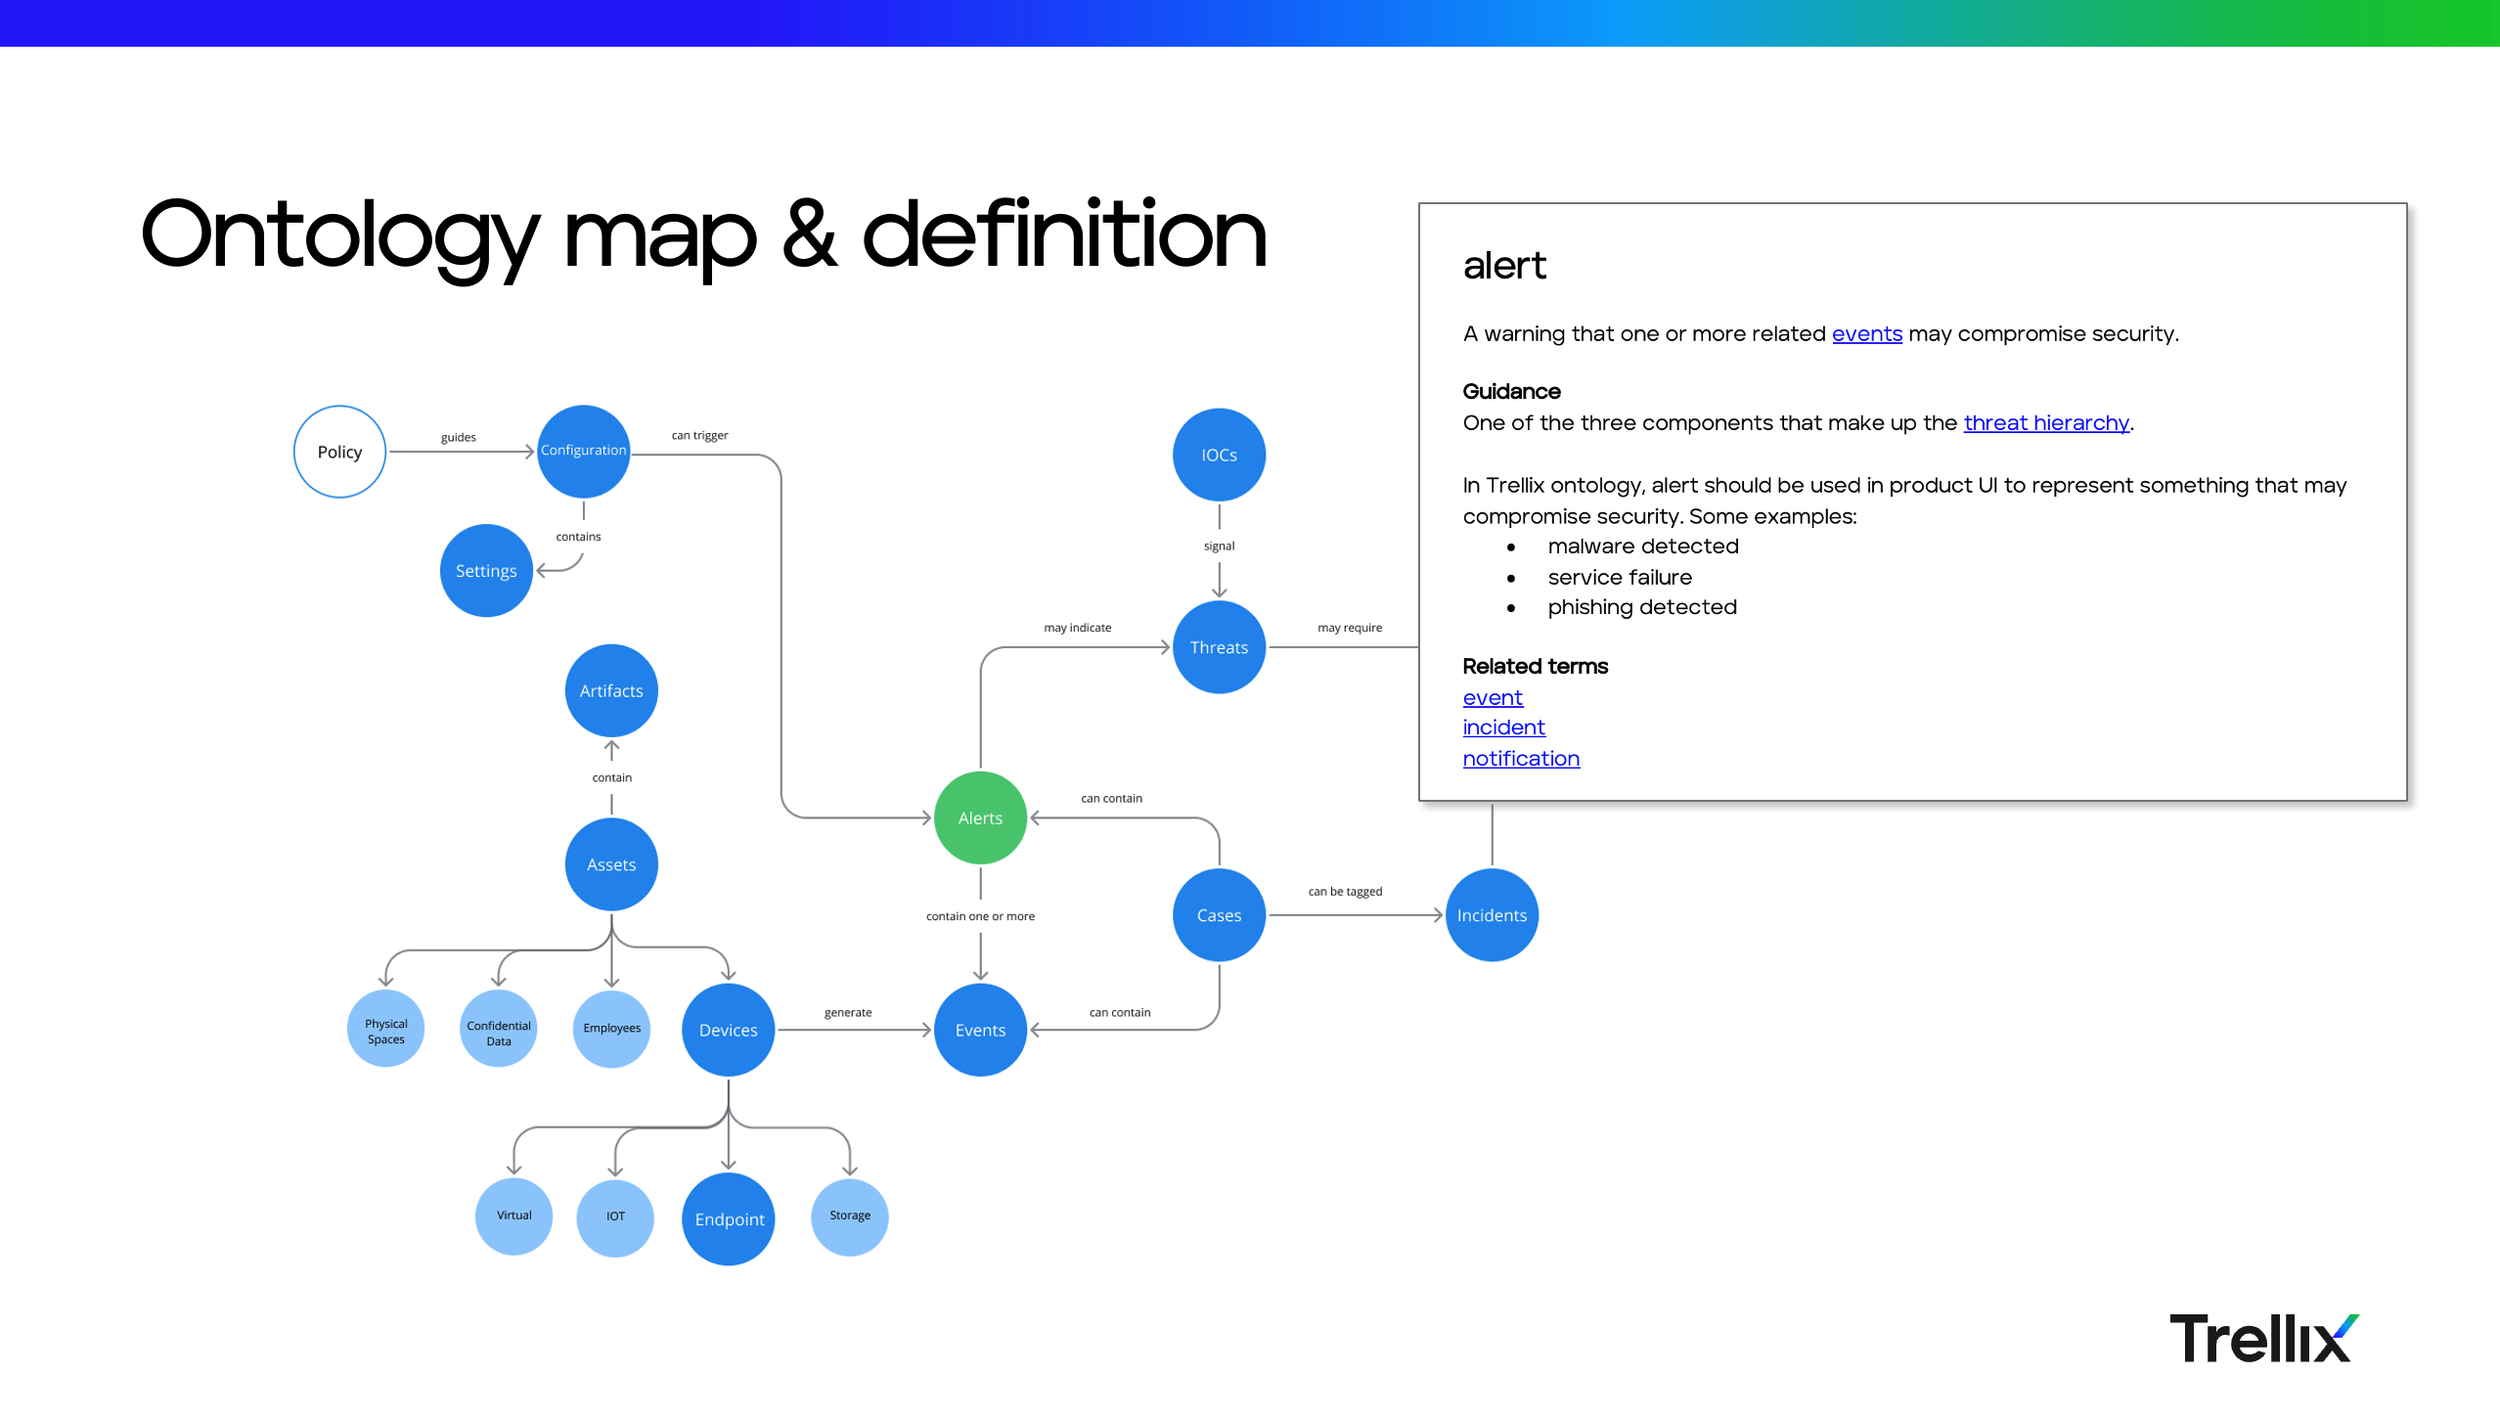2500x1407 pixels.
Task: Click the Cases node
Action: tap(1218, 915)
